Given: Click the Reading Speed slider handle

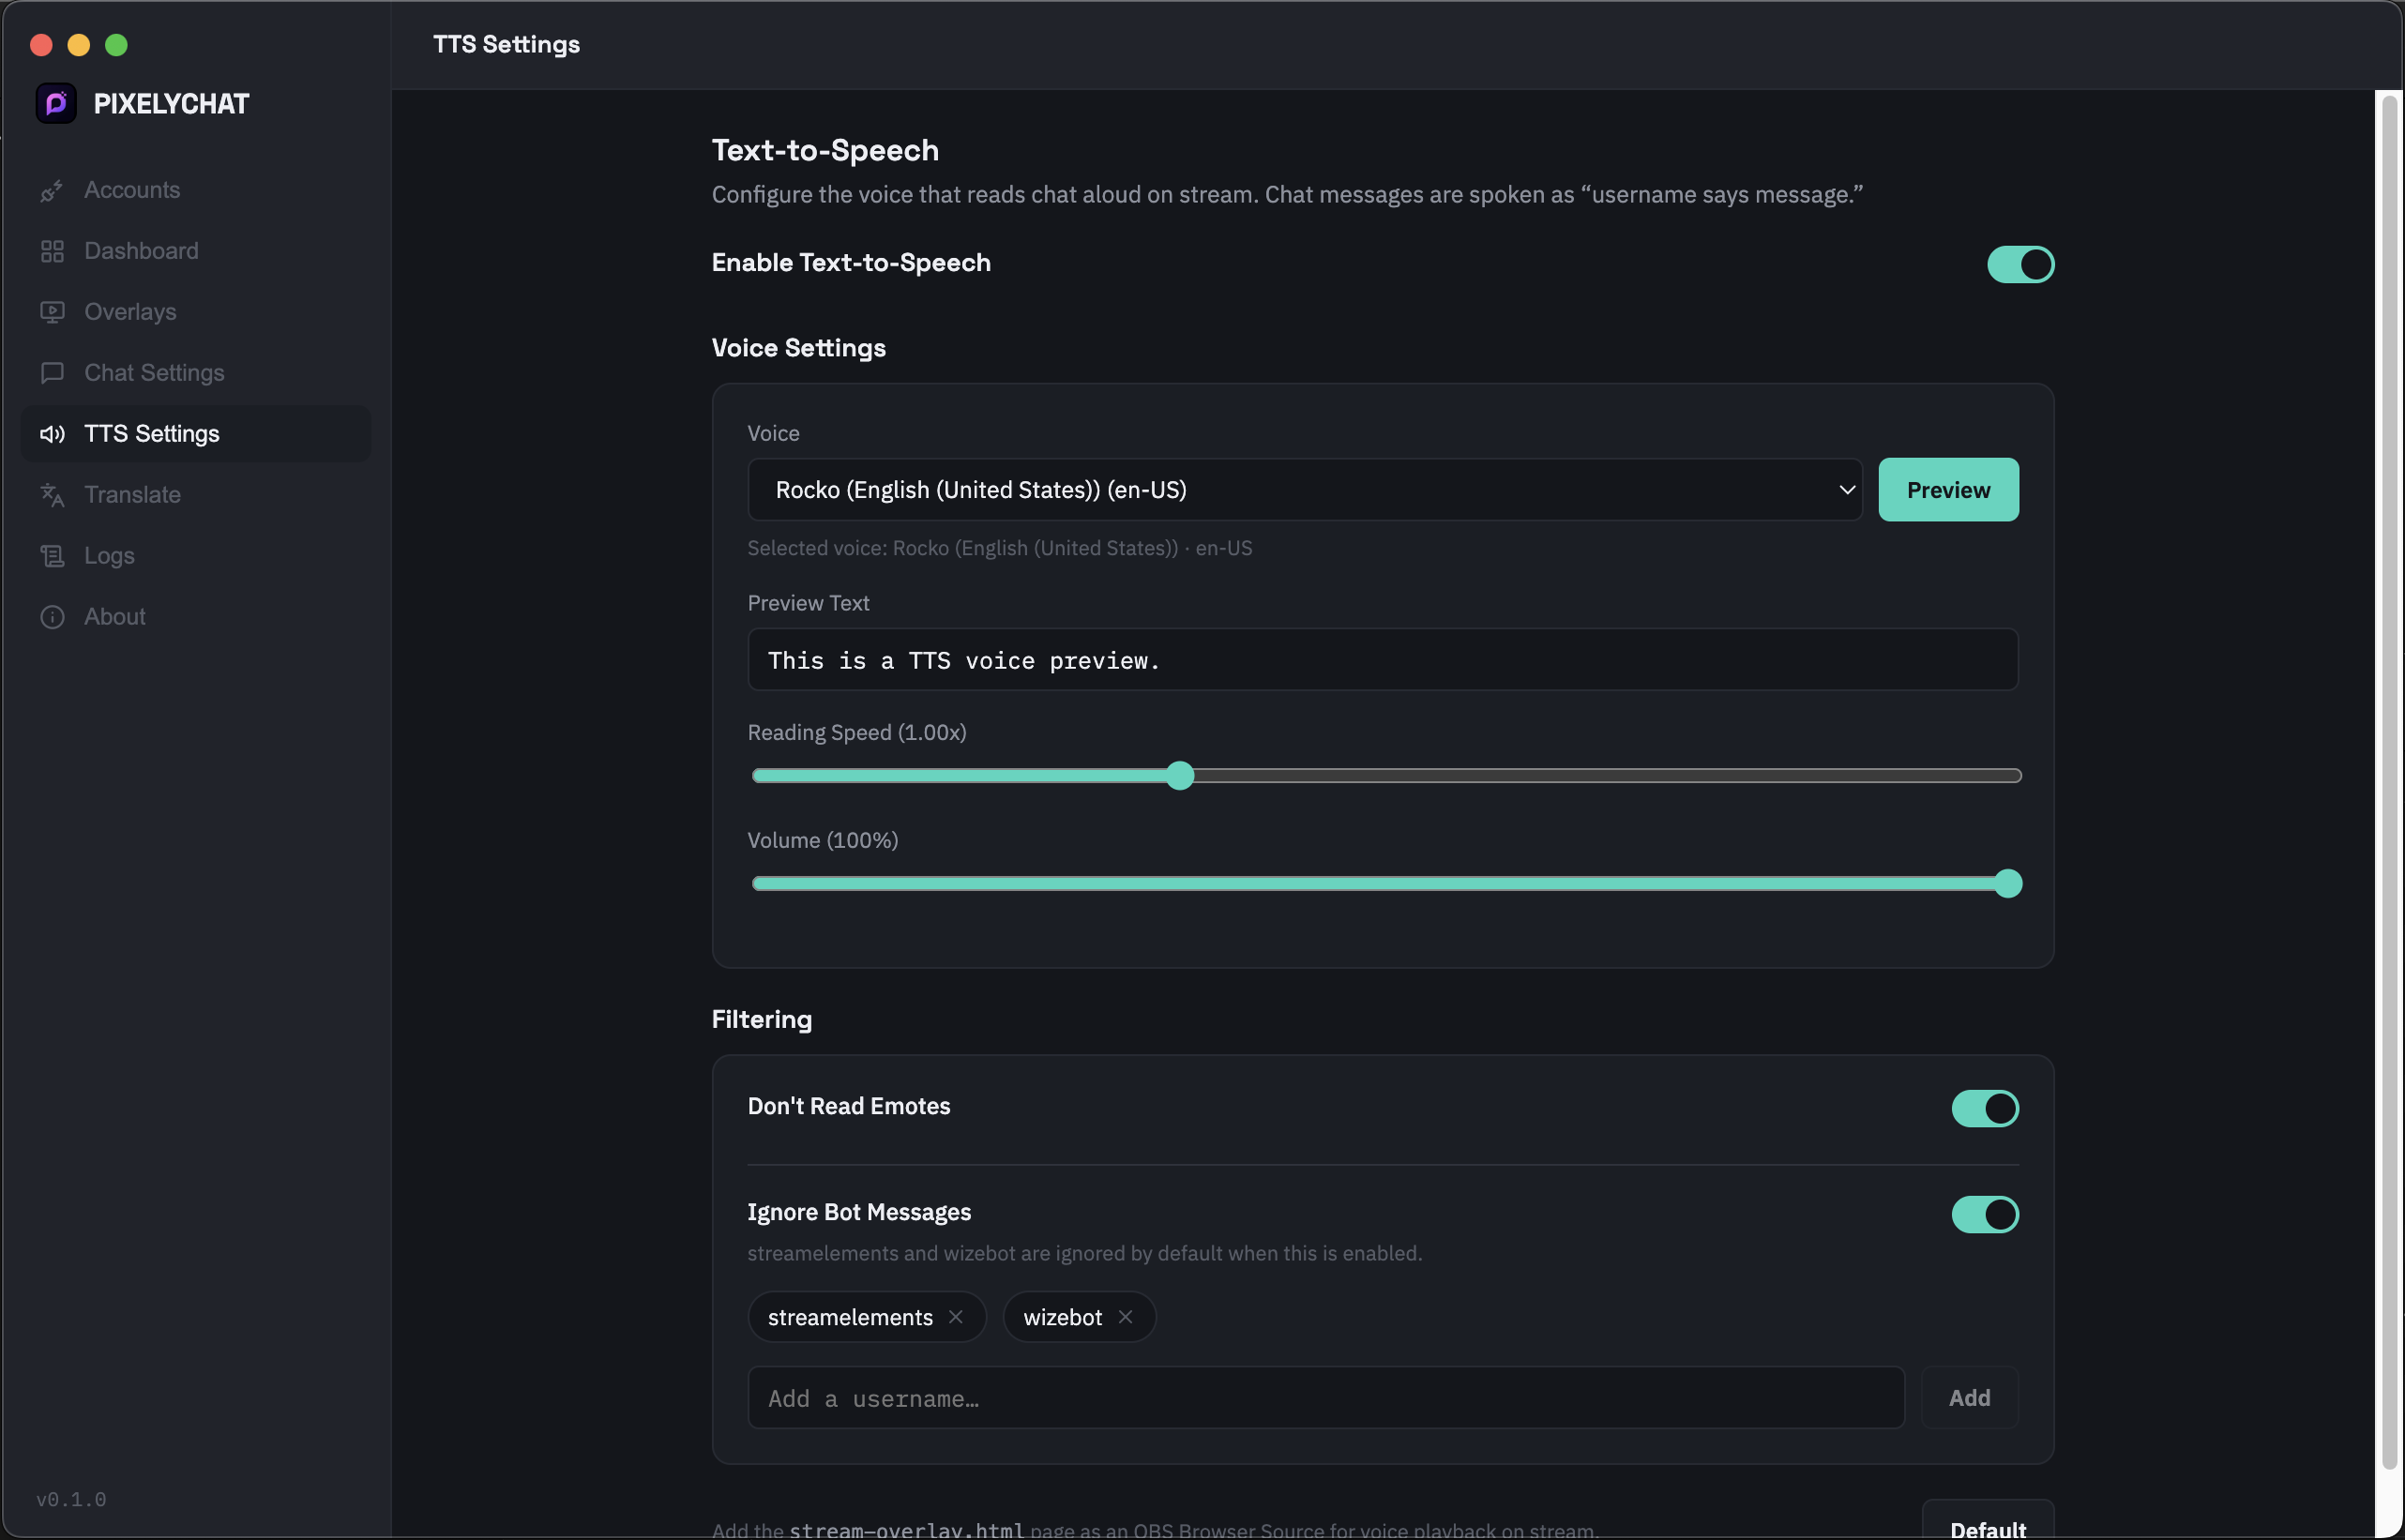Looking at the screenshot, I should point(1180,776).
